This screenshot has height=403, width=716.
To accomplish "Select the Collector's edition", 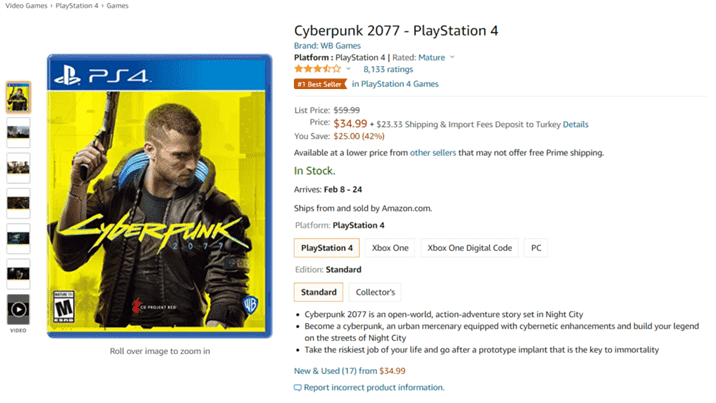I will point(375,292).
